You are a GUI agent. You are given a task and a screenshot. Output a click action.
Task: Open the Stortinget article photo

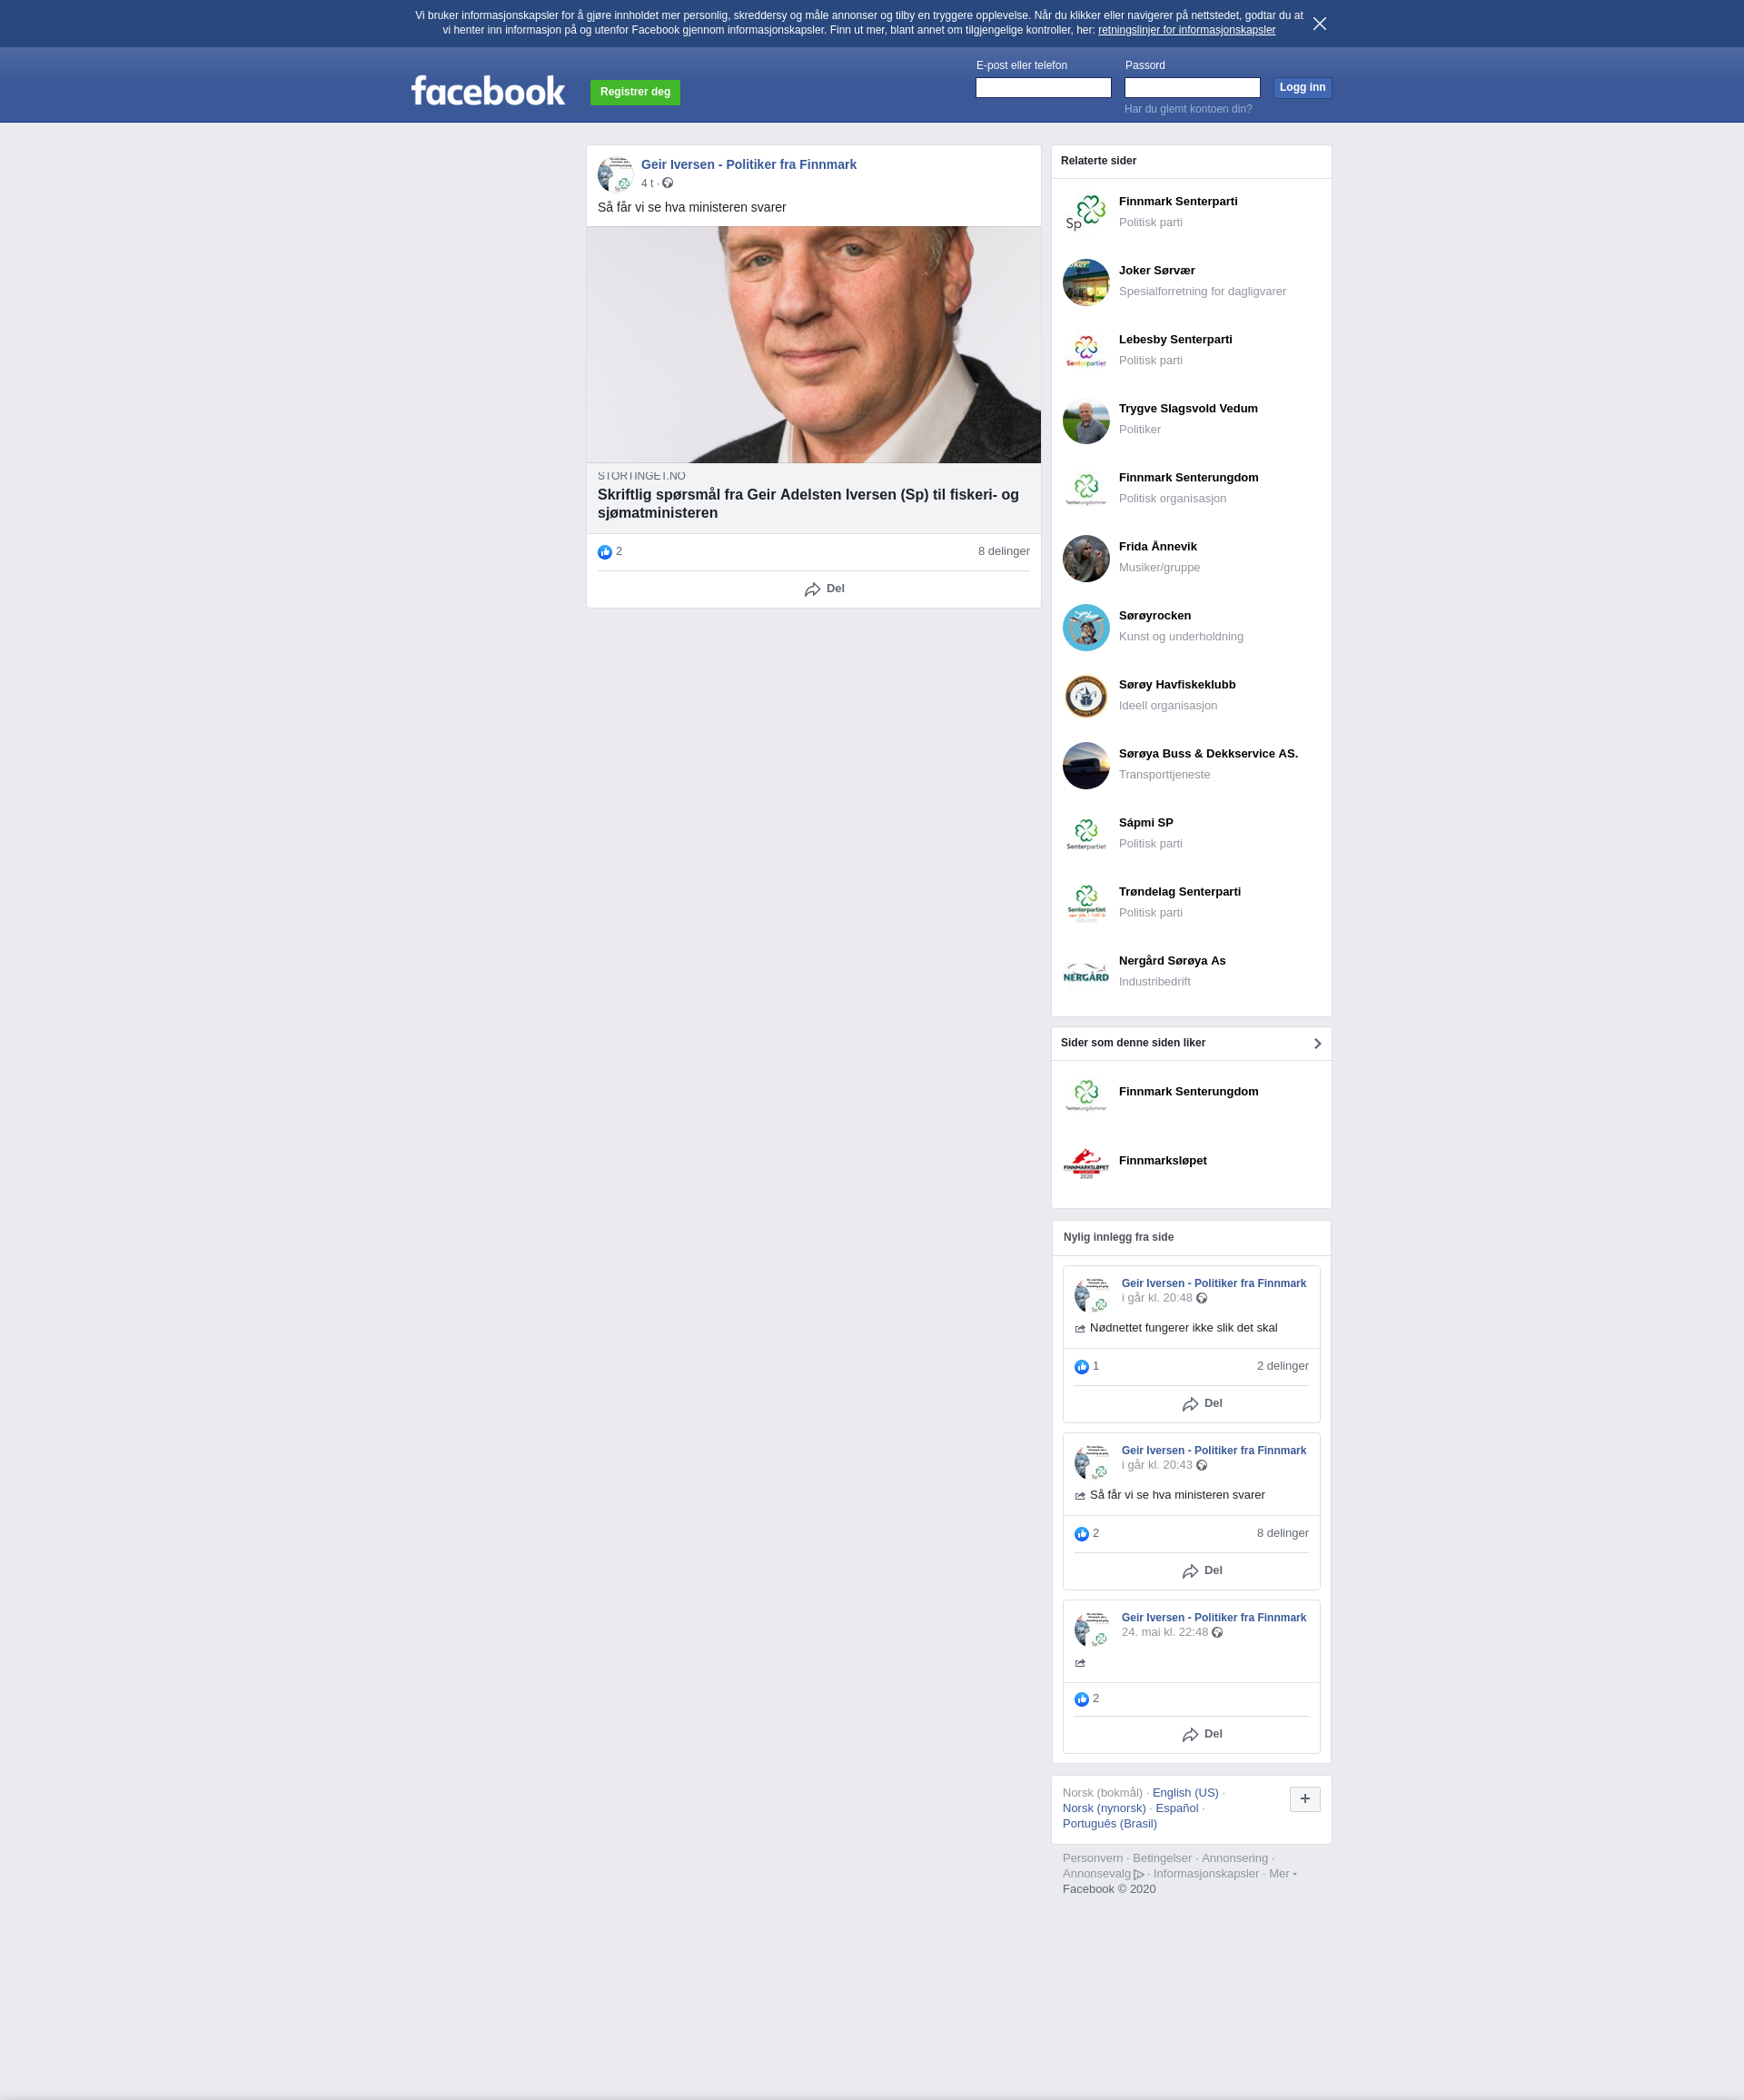click(x=813, y=345)
